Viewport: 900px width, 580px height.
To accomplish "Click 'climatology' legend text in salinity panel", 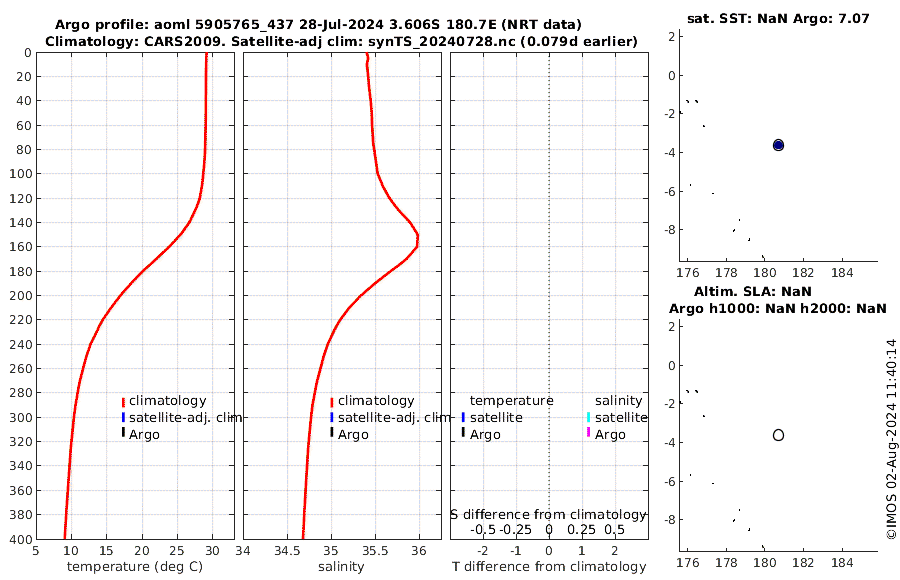I will (376, 401).
